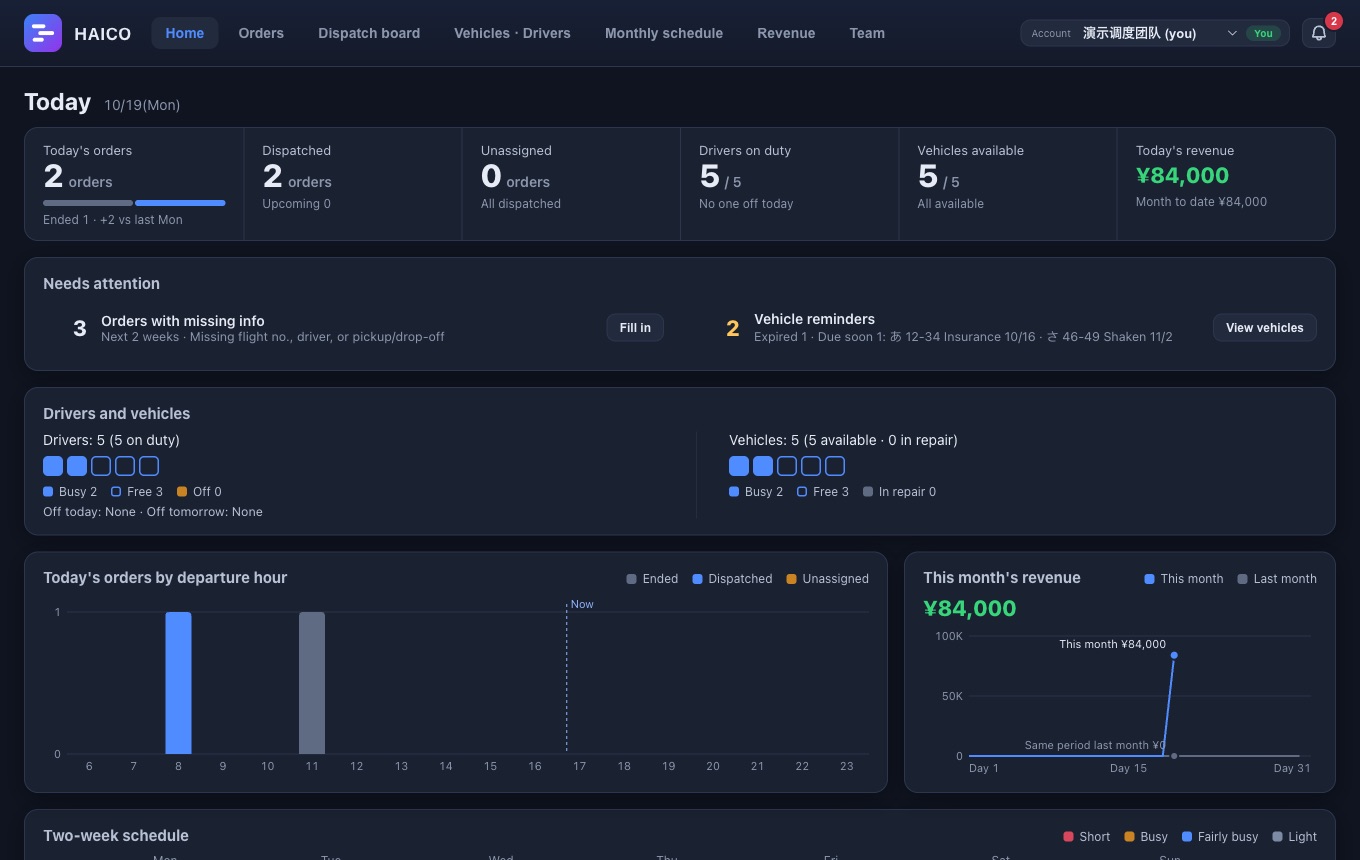Click the Today's orders card label
The image size is (1360, 860).
pos(88,151)
